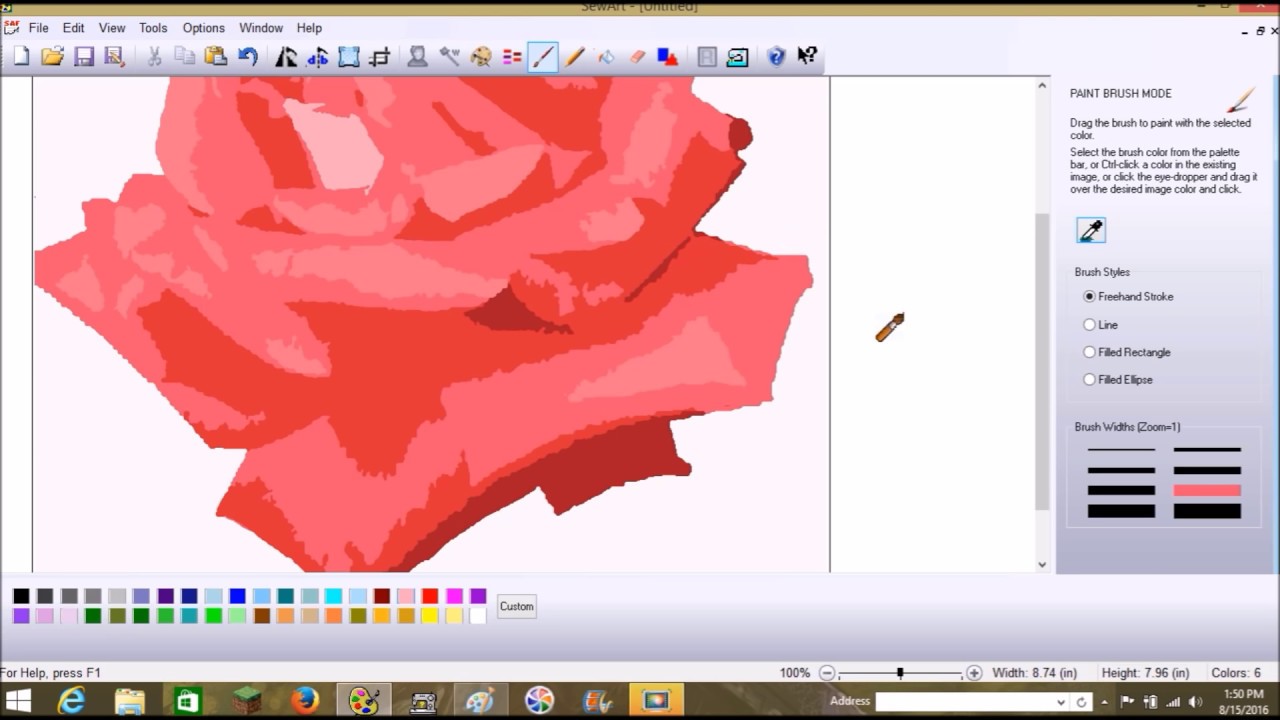Select the paint bucket fill icon
The width and height of the screenshot is (1280, 720).
(606, 57)
